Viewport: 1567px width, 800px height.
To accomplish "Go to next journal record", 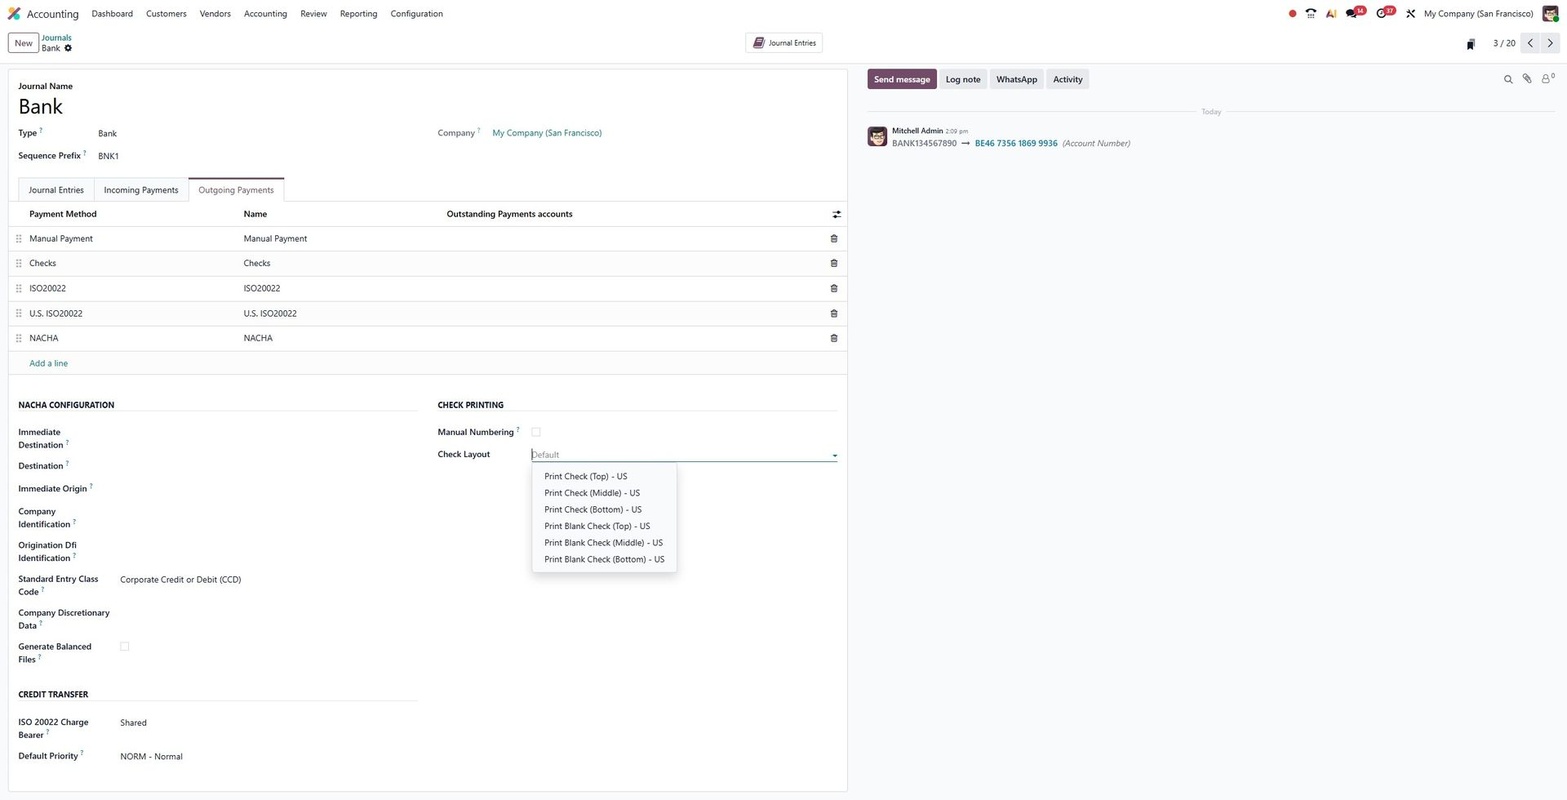I will [x=1550, y=43].
